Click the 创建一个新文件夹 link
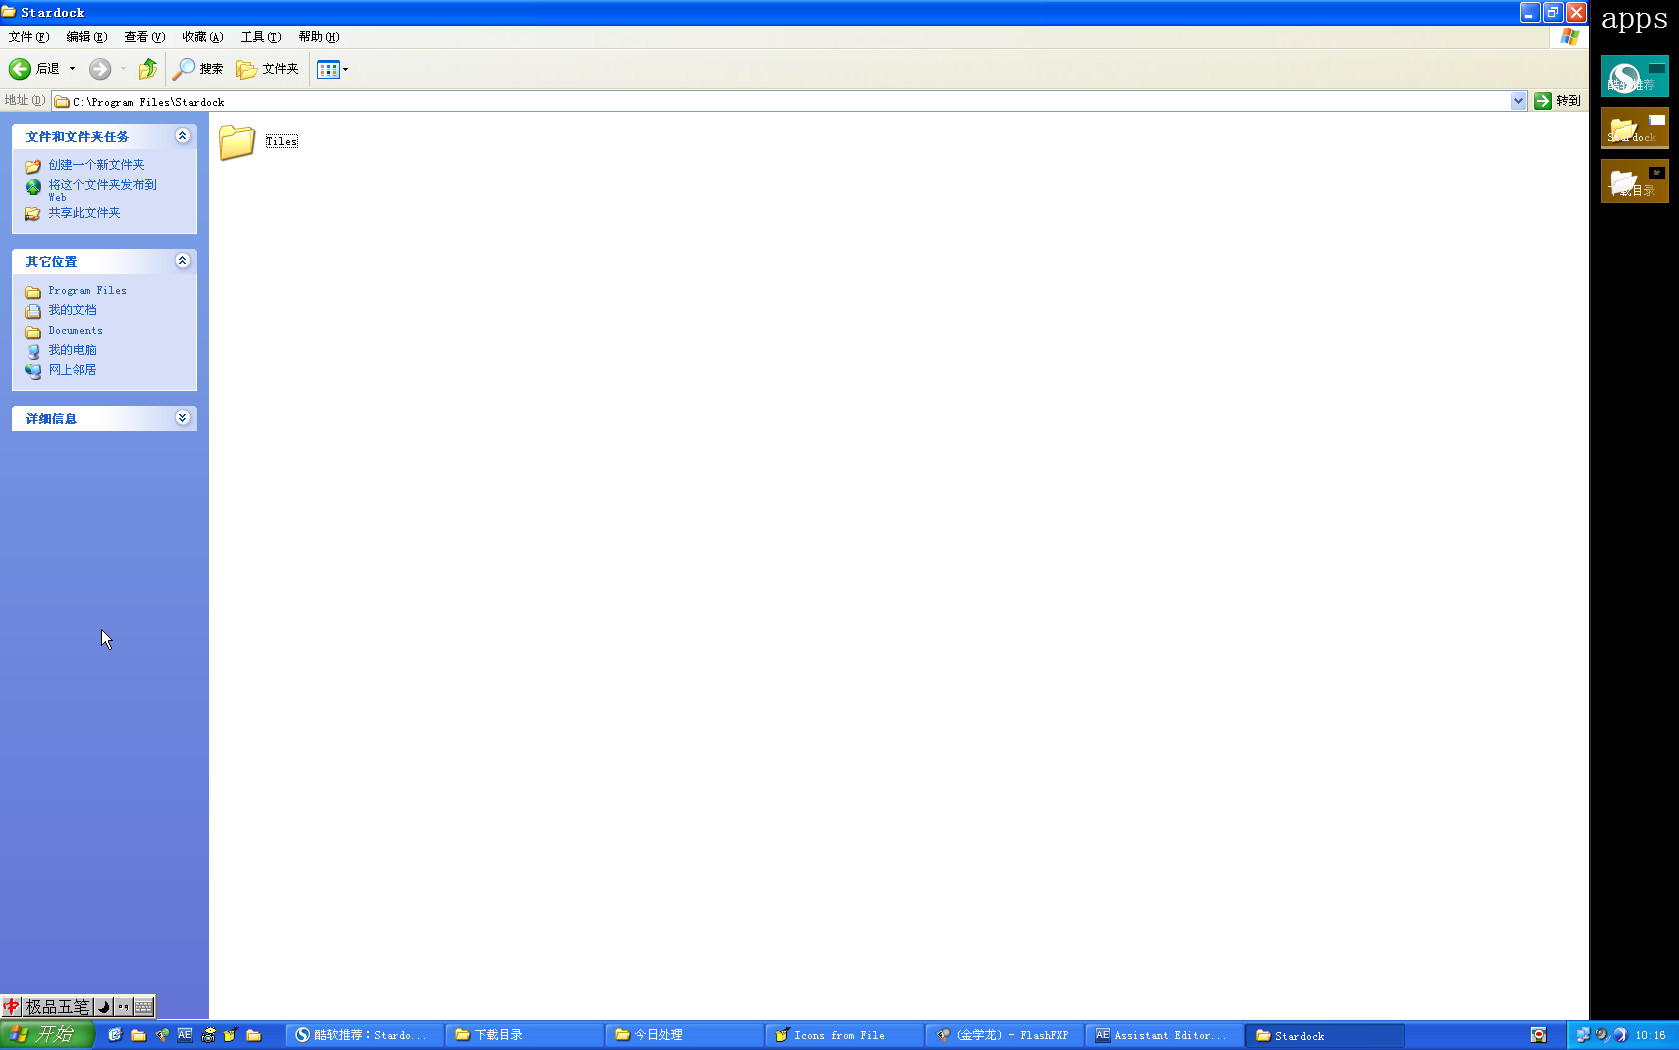 pos(97,165)
